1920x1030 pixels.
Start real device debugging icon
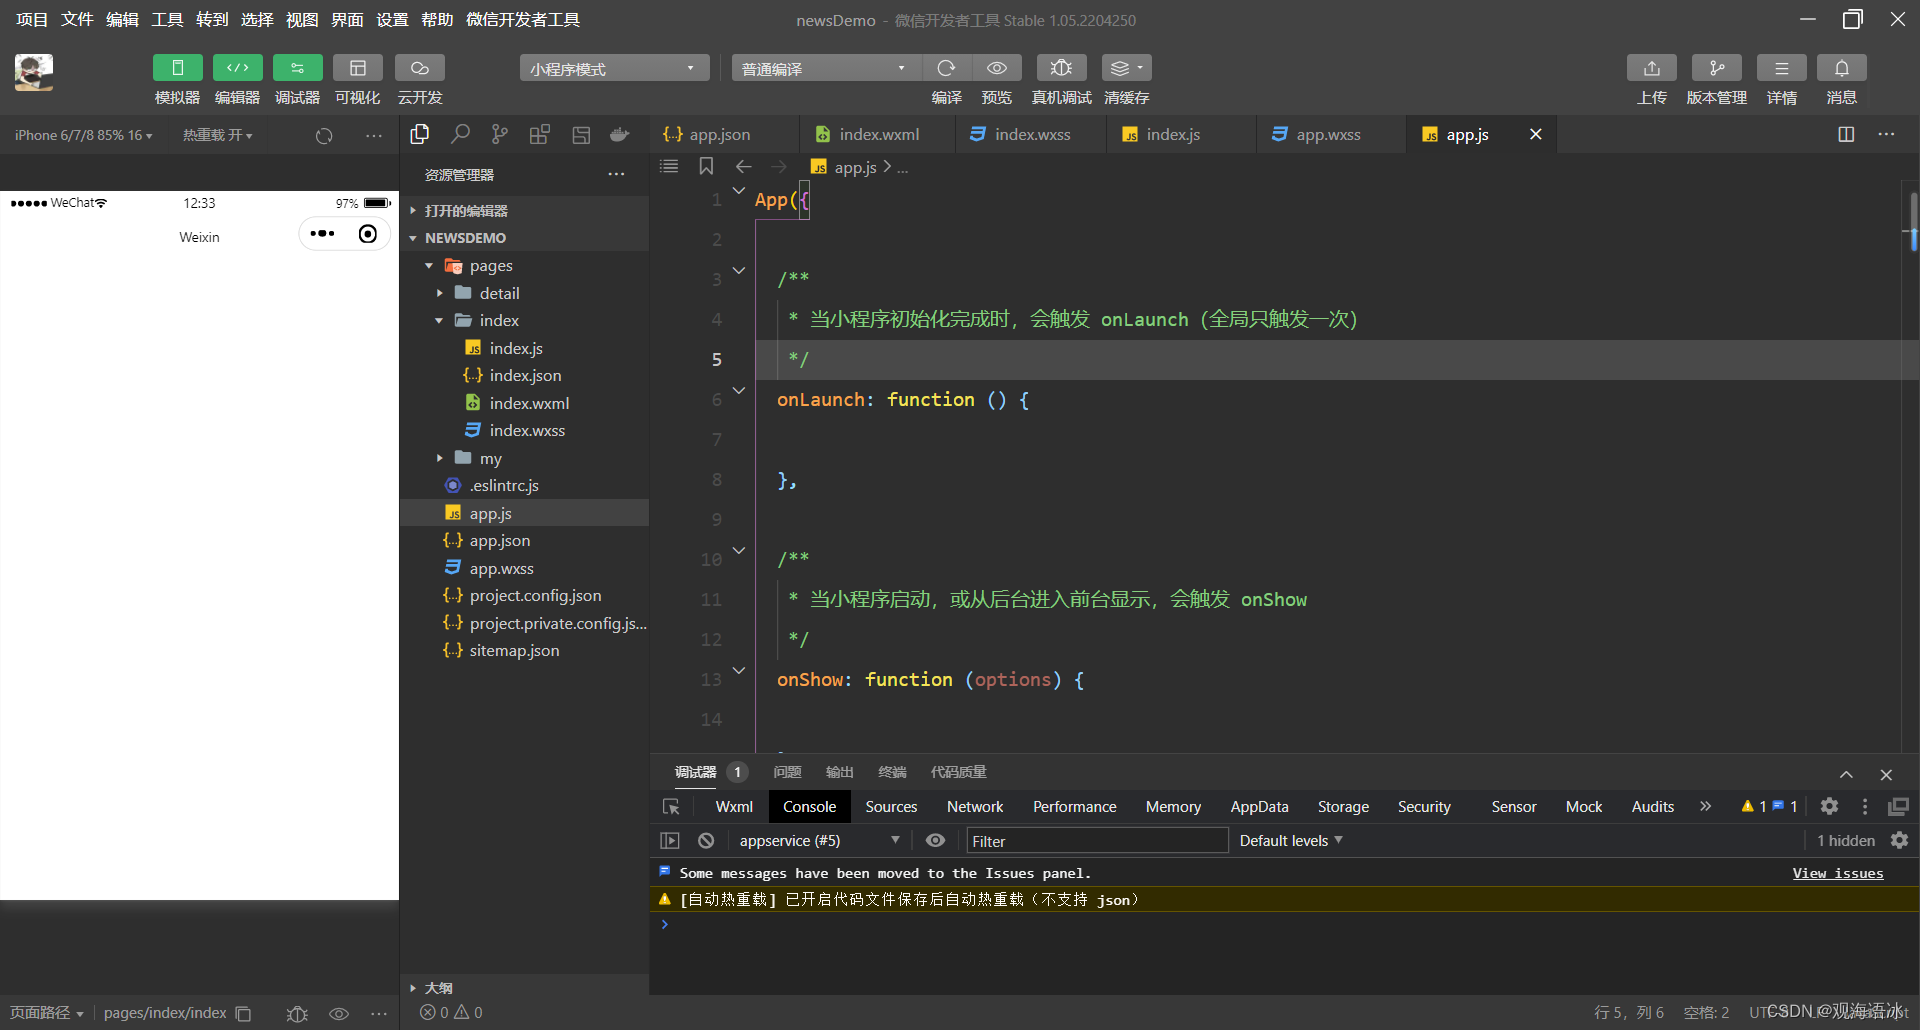pyautogui.click(x=1062, y=68)
